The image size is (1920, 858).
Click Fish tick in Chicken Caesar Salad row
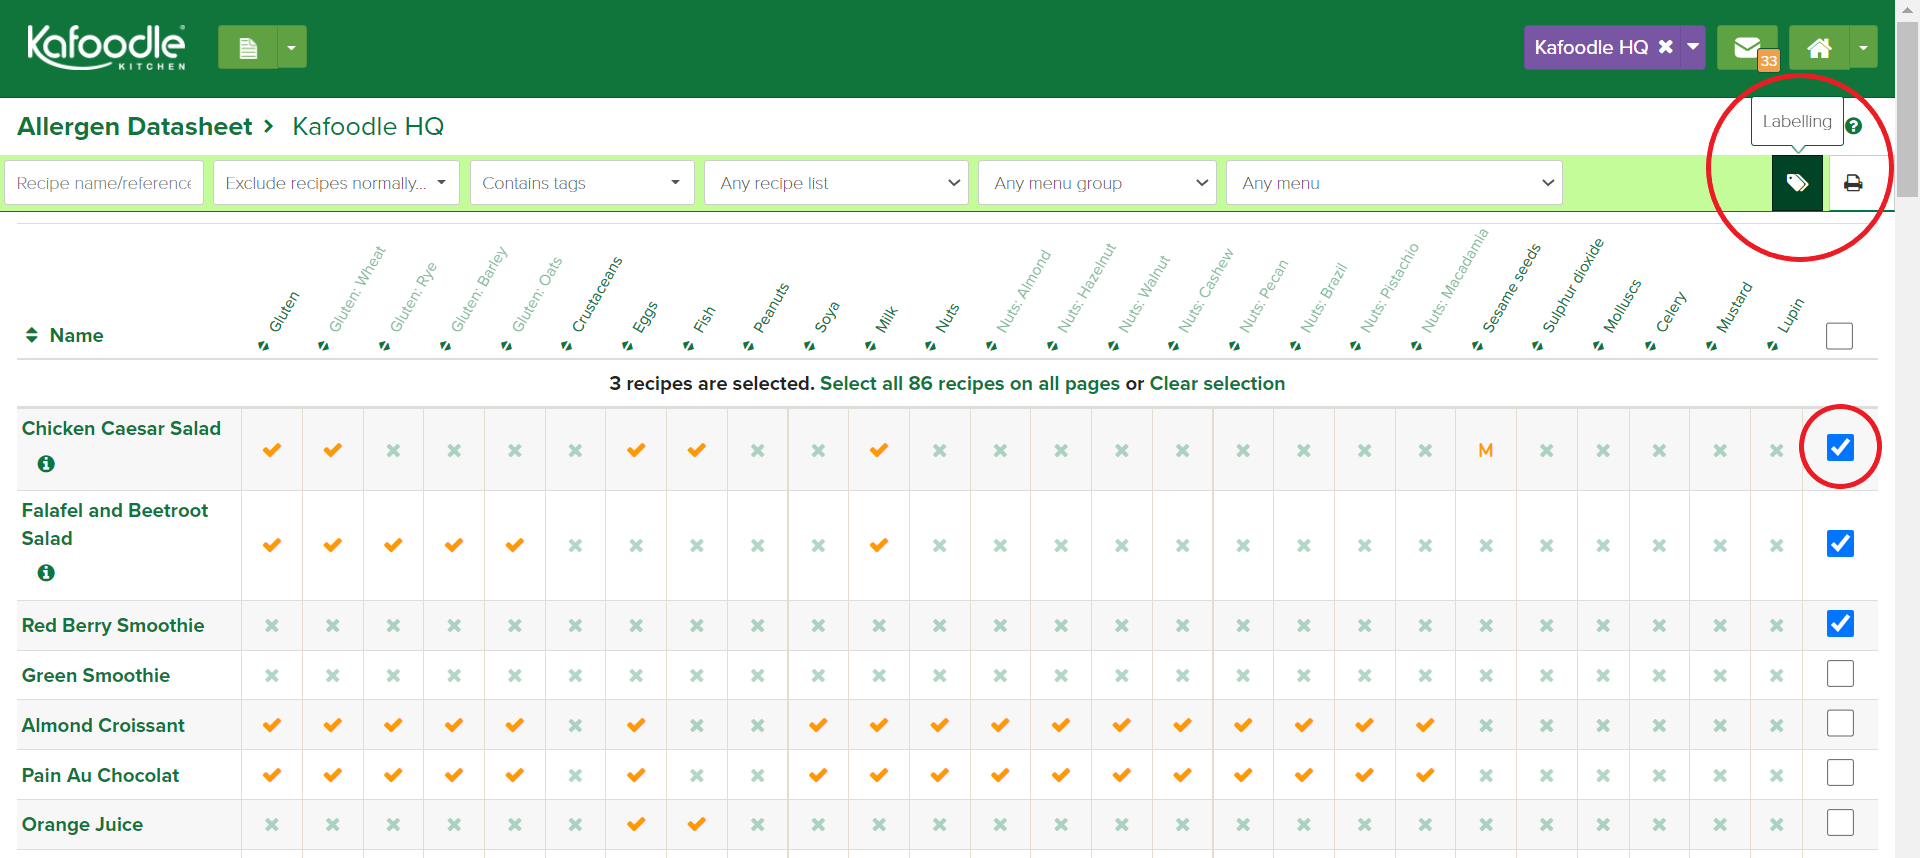click(x=697, y=450)
